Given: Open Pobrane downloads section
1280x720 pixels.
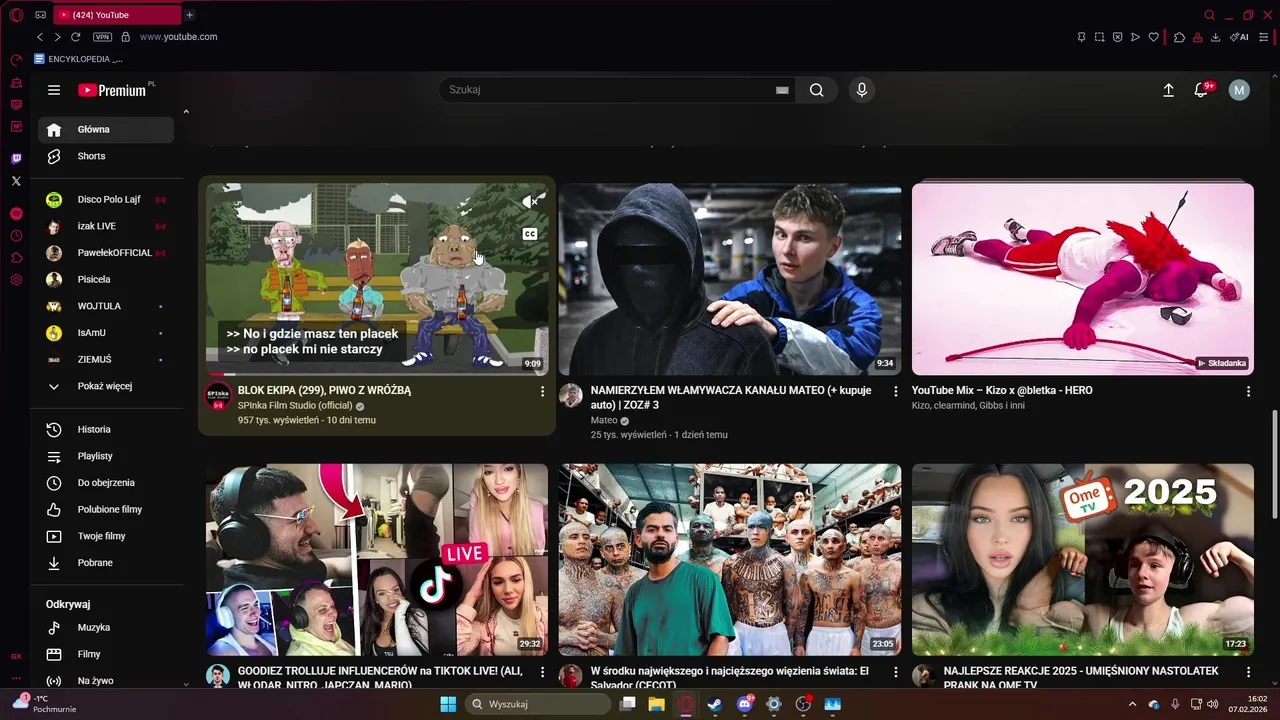Looking at the screenshot, I should tap(106, 563).
